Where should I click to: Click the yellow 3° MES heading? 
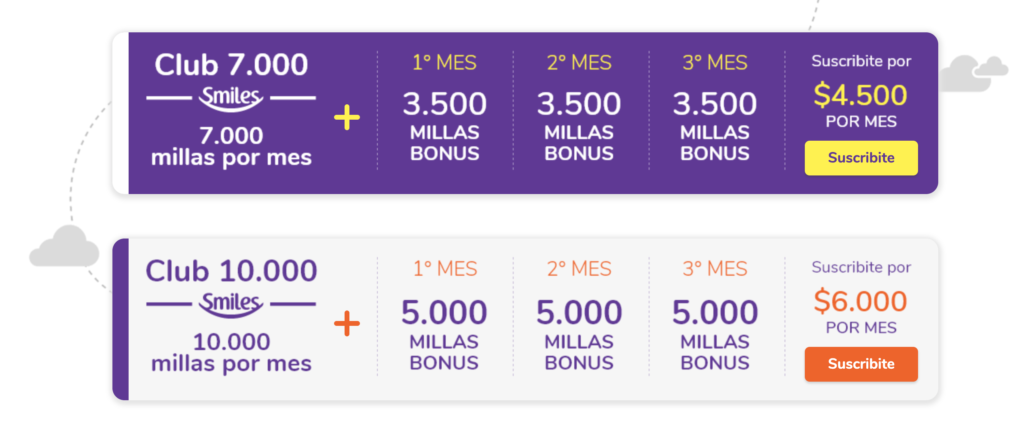click(x=715, y=63)
